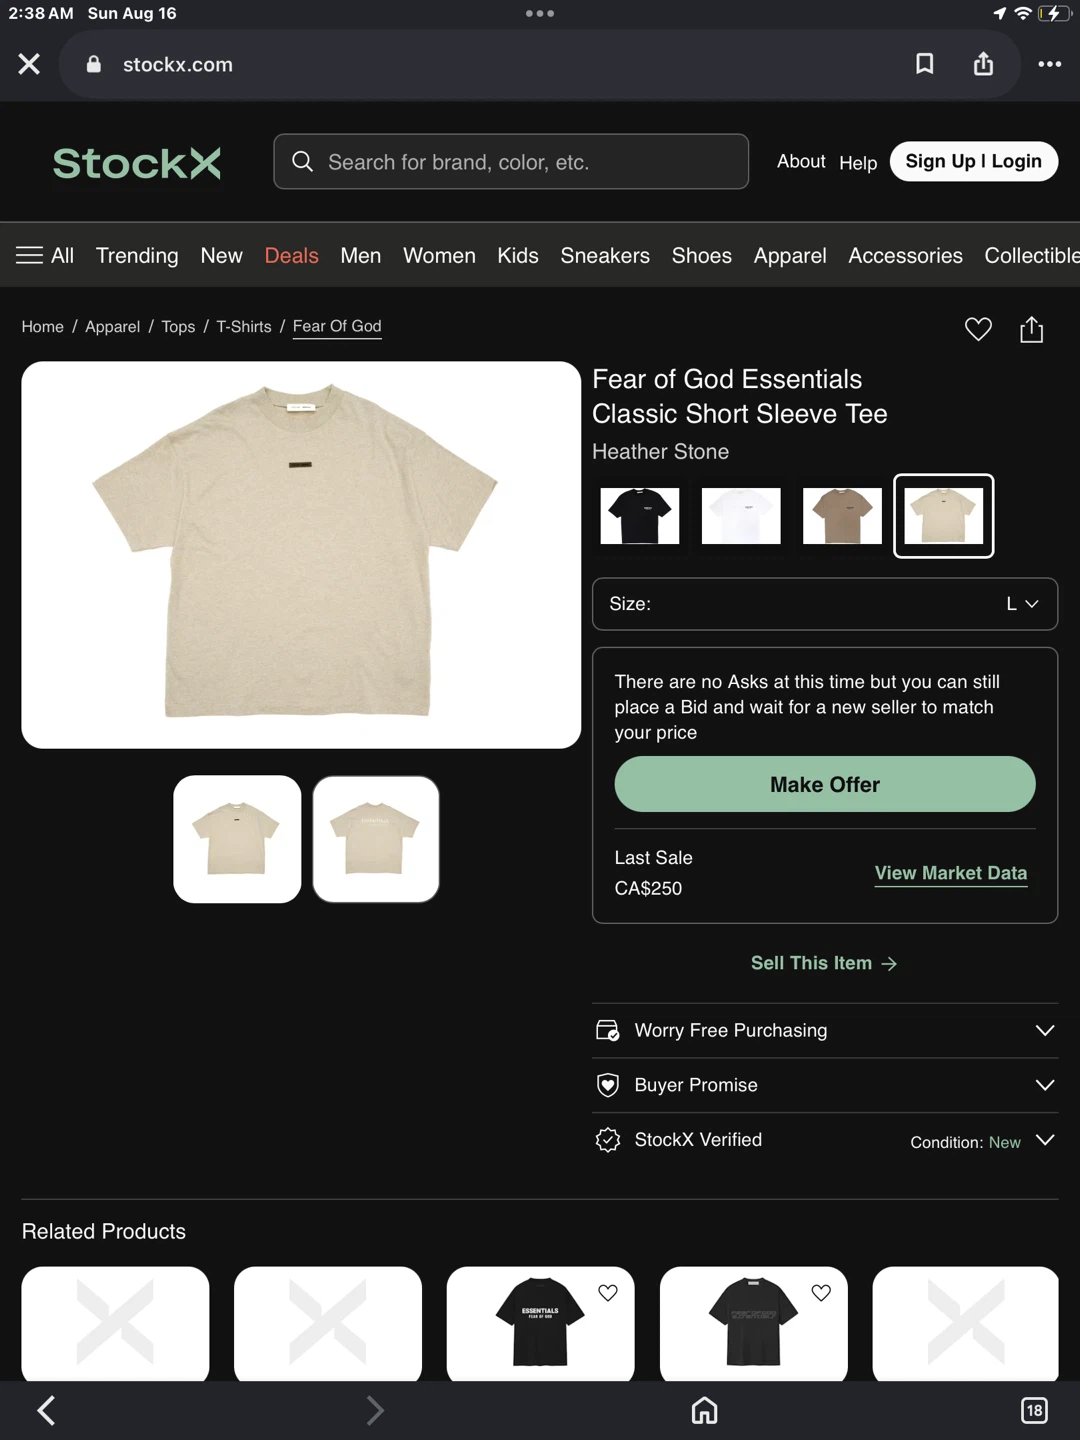
Task: Tap the browser share icon in address bar
Action: [984, 64]
